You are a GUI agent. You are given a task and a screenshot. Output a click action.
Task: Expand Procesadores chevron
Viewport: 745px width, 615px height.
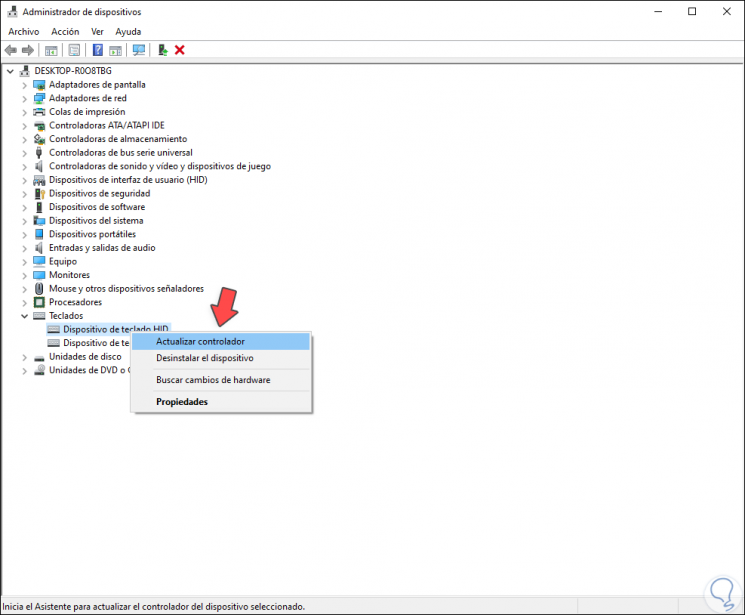click(x=24, y=303)
